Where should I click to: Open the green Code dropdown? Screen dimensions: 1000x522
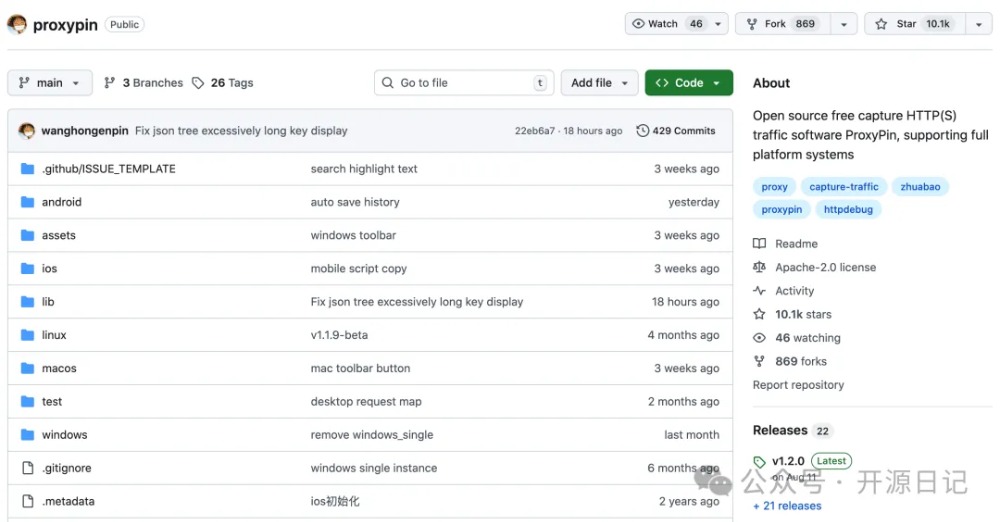click(688, 83)
